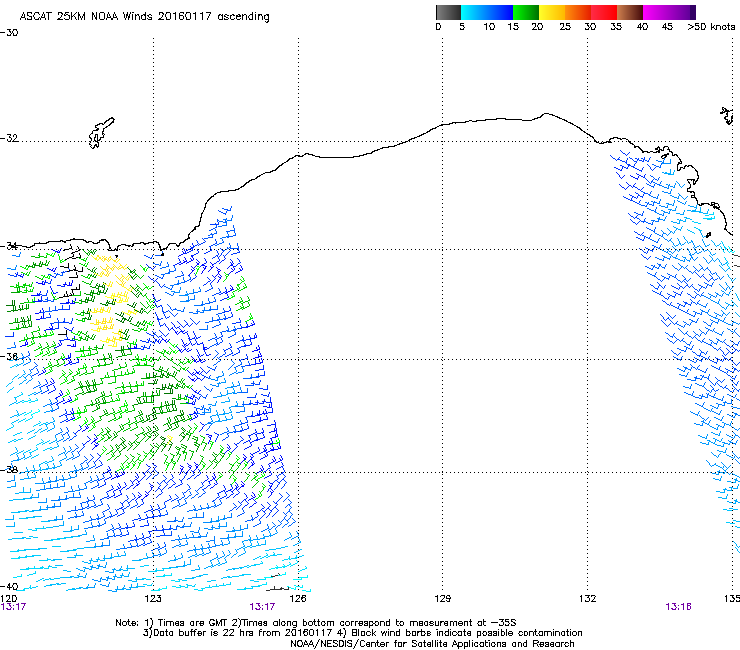Screen dimensions: 740x650
Task: Click the "20" label under the color scale
Action: click(x=537, y=27)
